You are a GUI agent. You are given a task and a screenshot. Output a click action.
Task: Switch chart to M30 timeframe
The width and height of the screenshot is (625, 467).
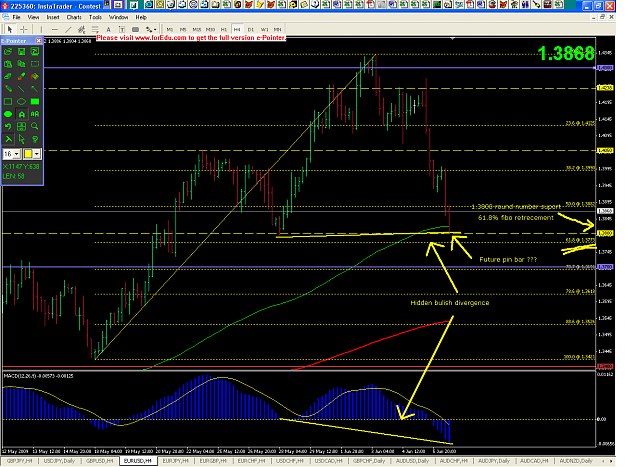point(210,29)
